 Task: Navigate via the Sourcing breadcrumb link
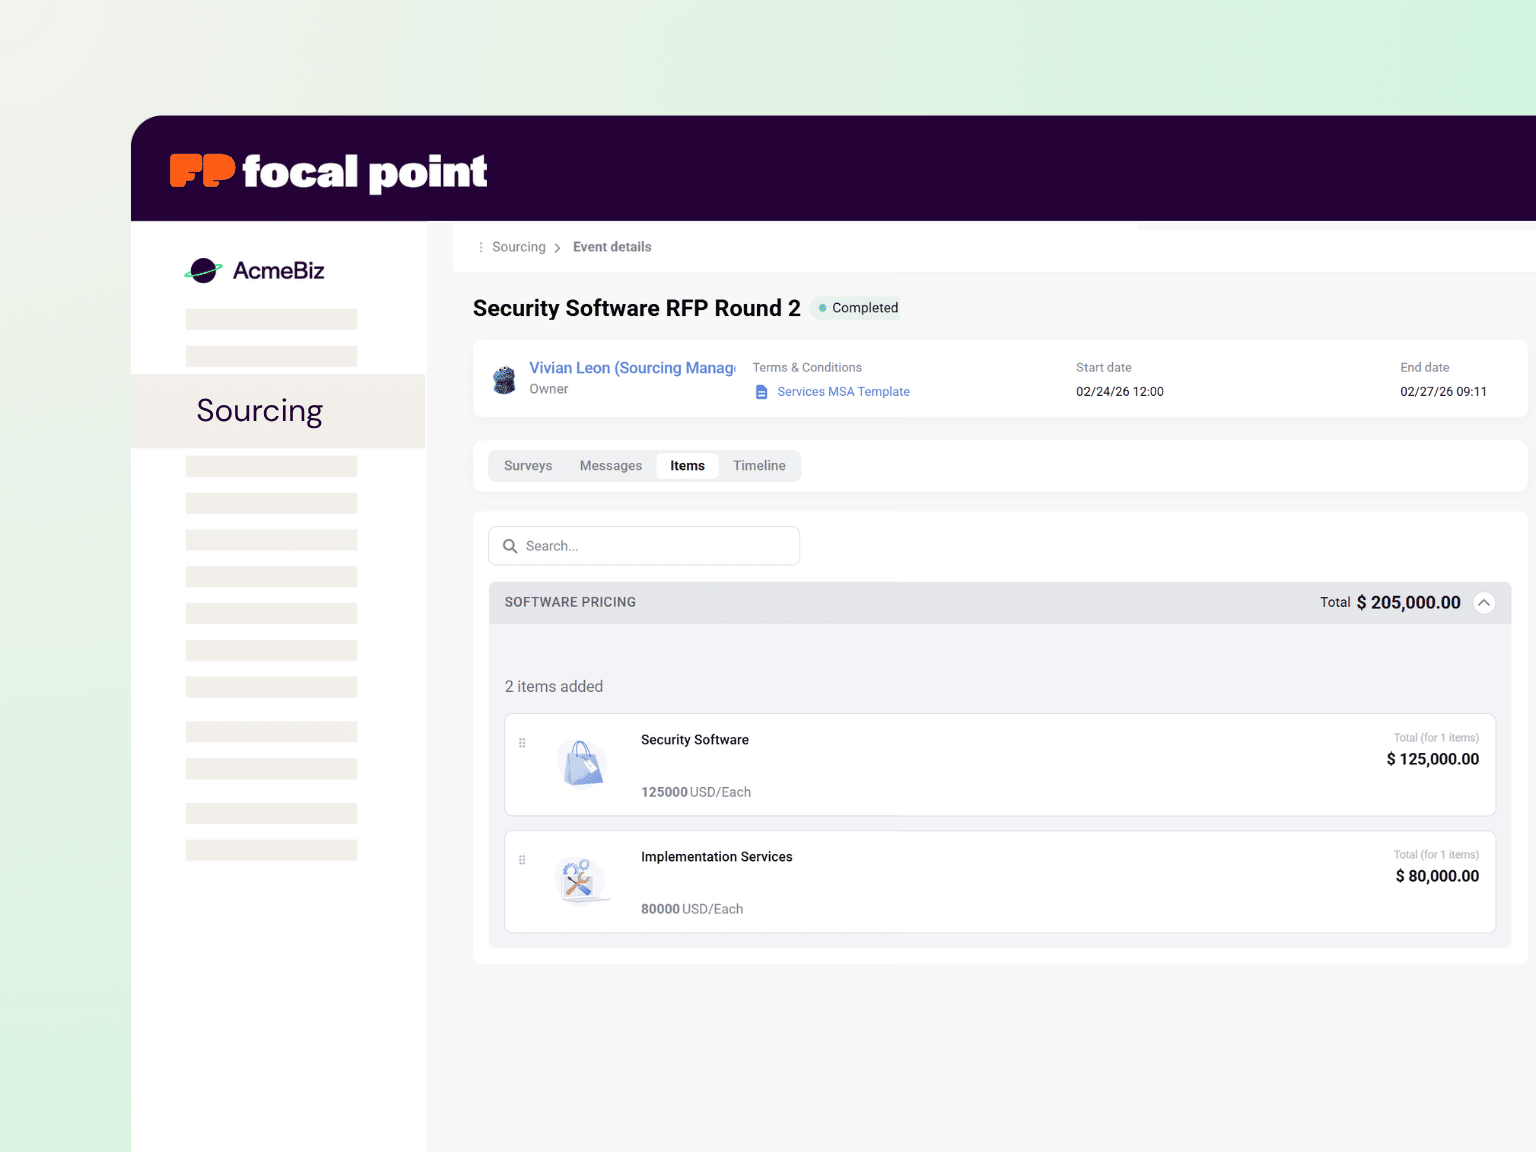[518, 246]
